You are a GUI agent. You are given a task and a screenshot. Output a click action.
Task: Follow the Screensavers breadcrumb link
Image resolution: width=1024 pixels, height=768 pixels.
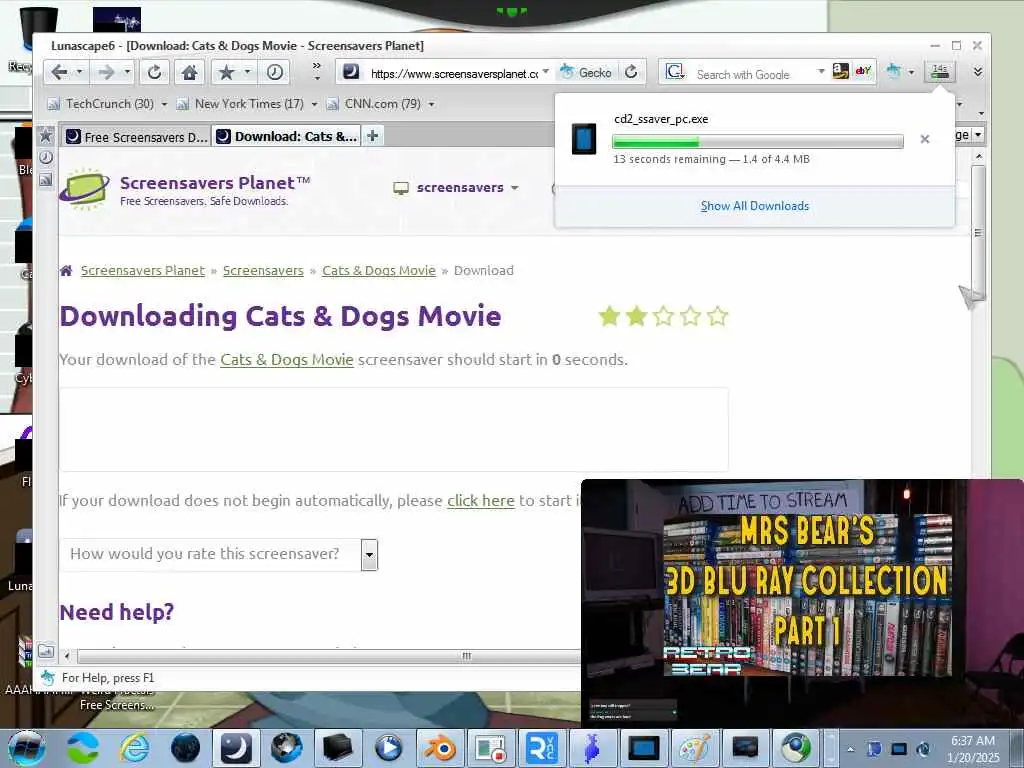(x=263, y=270)
